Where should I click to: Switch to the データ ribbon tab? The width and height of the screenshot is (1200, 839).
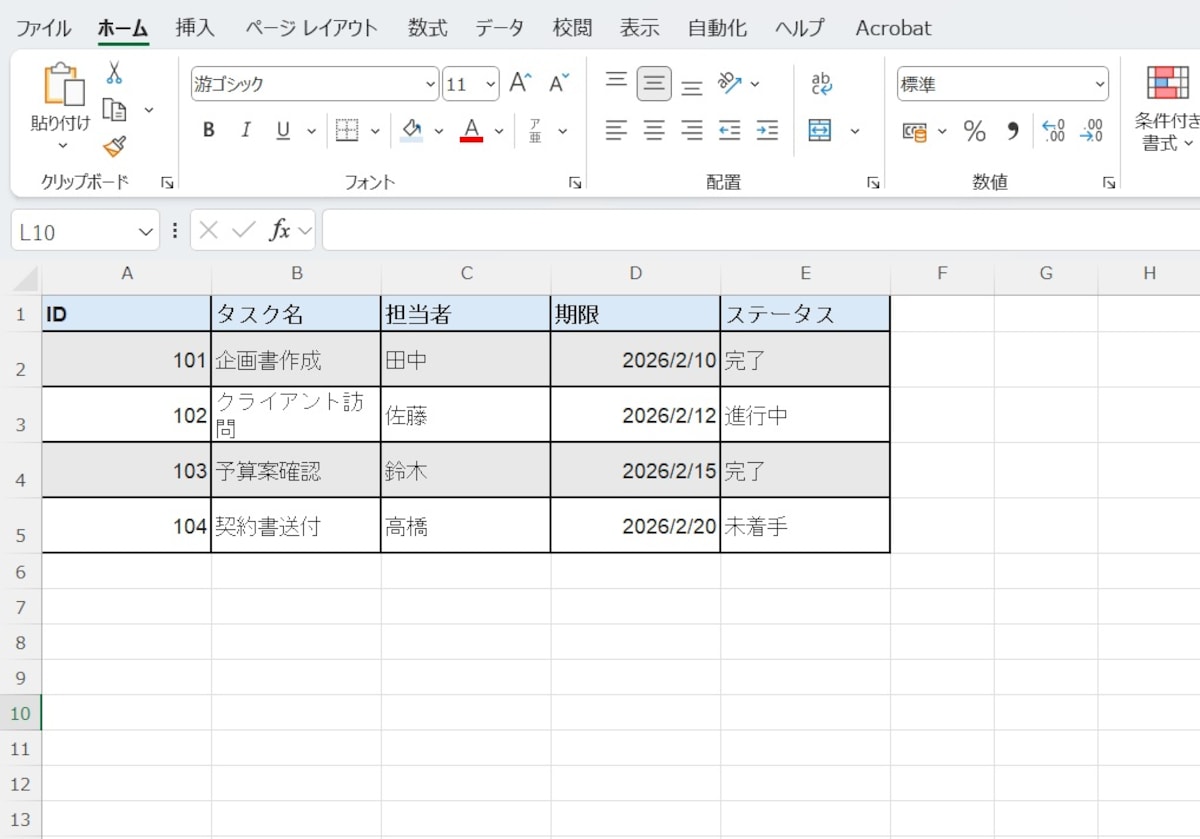point(499,28)
